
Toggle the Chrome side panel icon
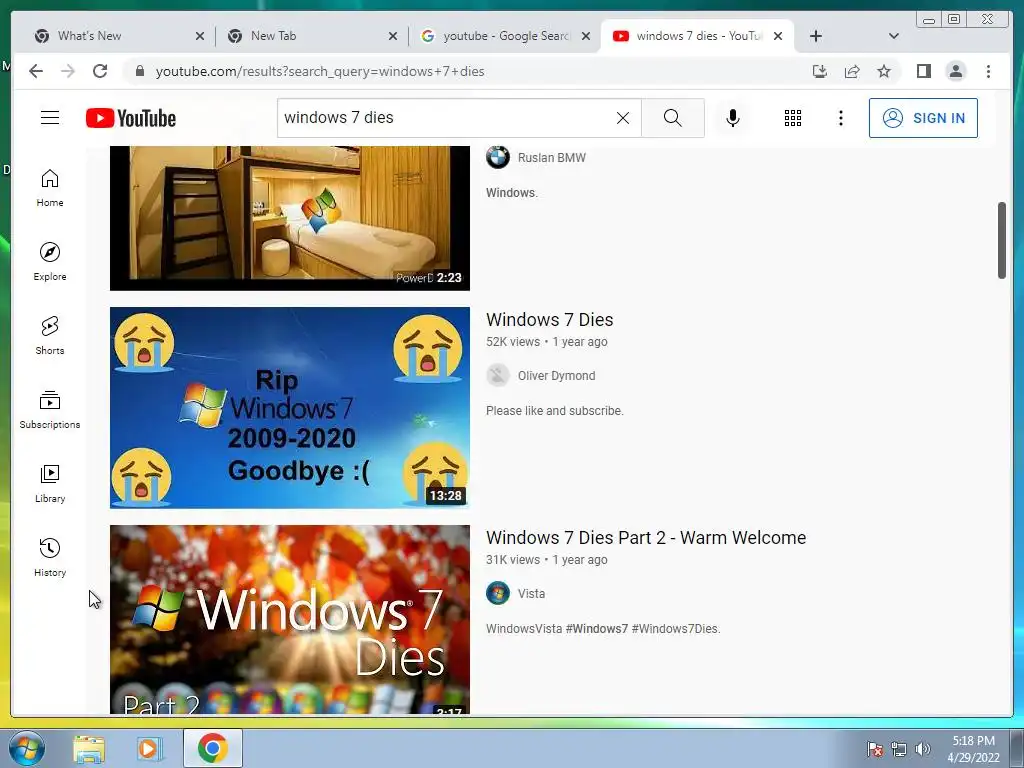pos(923,71)
